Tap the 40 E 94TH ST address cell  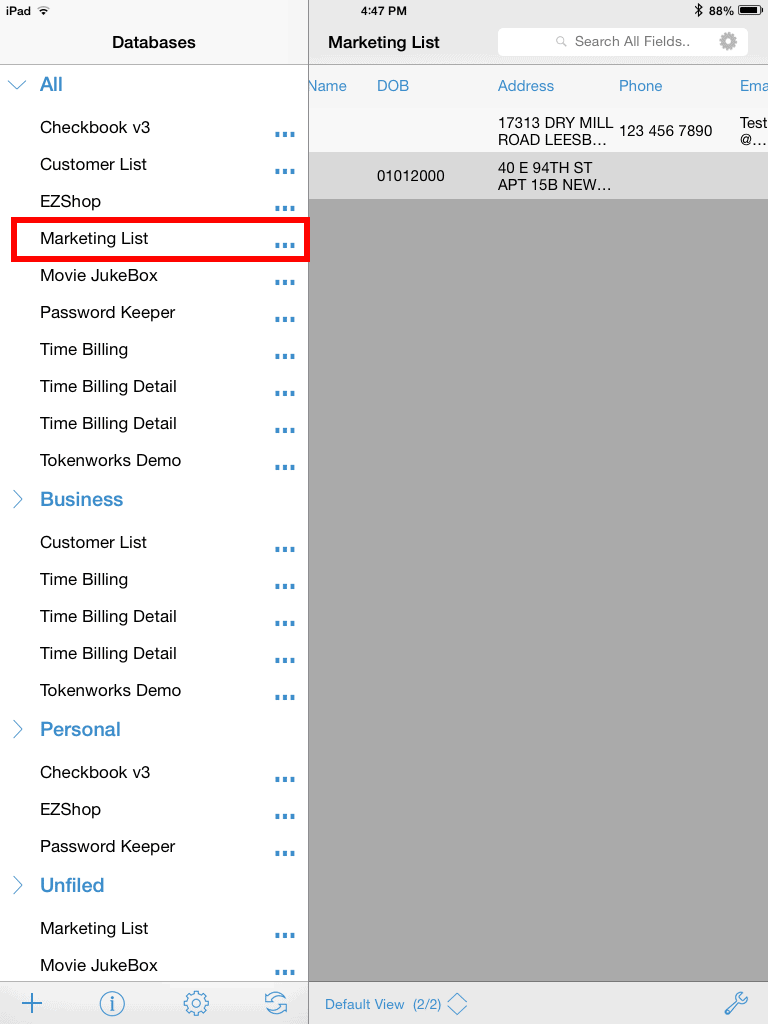click(554, 176)
